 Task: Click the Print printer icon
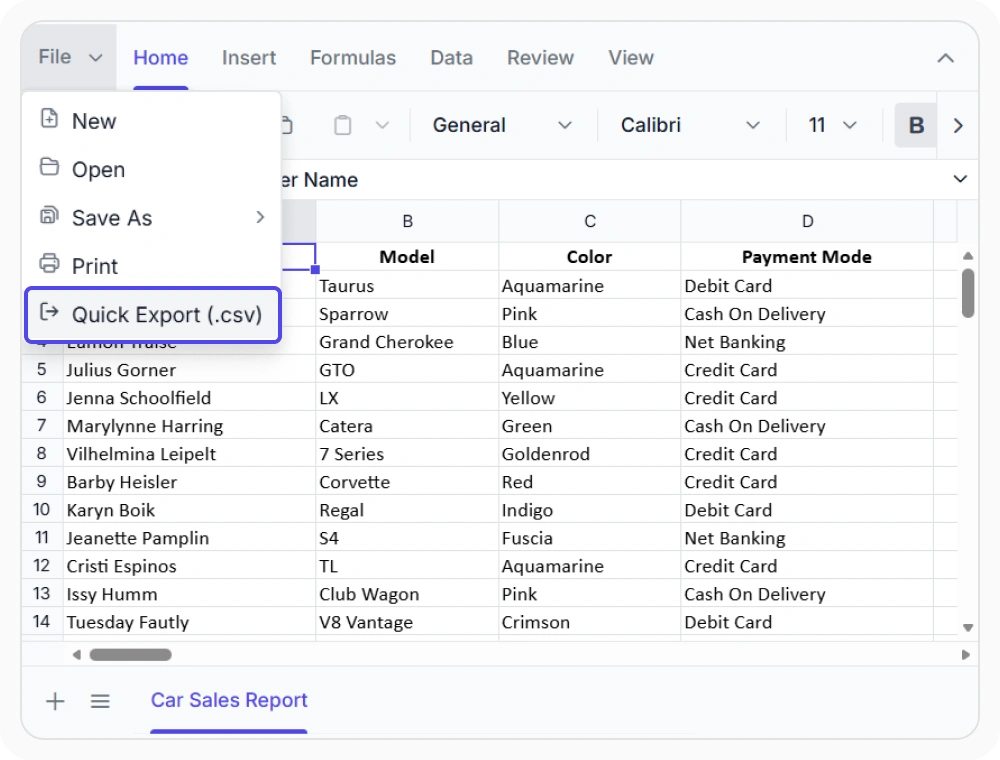[49, 263]
